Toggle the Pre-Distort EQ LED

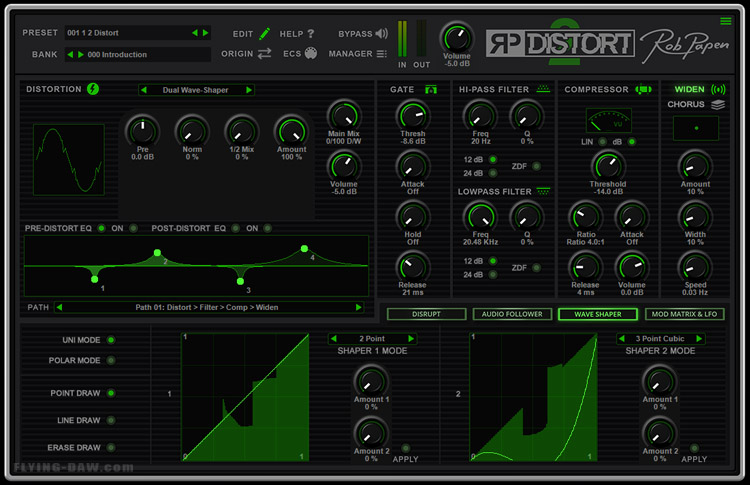point(101,228)
